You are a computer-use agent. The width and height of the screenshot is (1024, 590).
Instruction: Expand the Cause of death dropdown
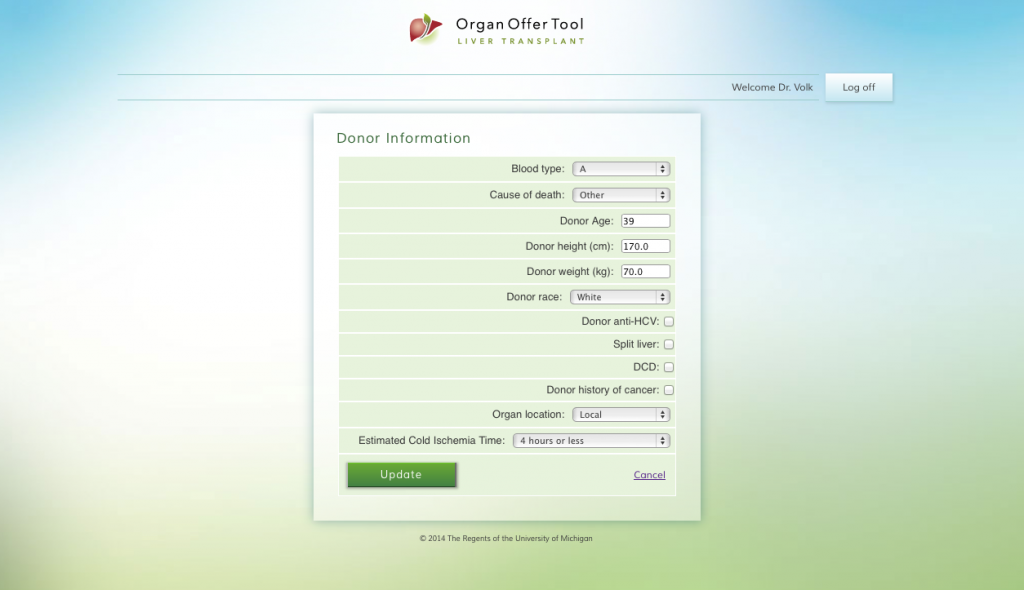pyautogui.click(x=620, y=195)
